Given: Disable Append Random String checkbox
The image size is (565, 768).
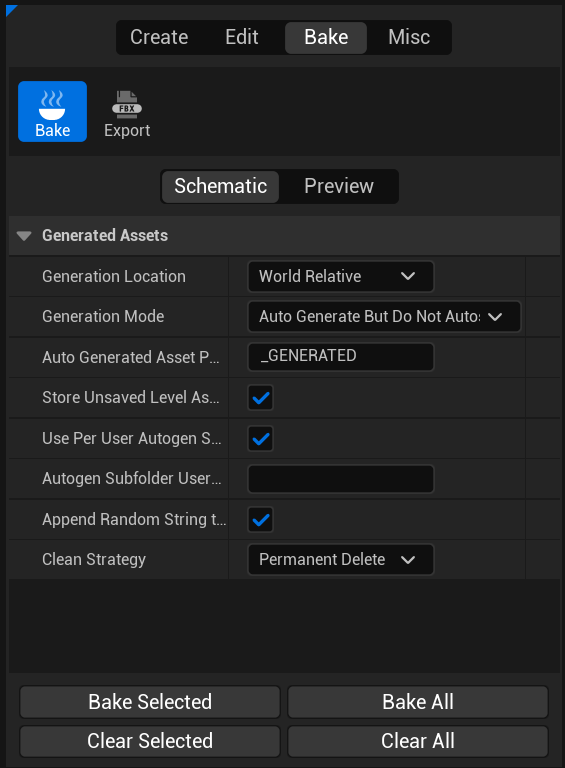Looking at the screenshot, I should pos(260,519).
